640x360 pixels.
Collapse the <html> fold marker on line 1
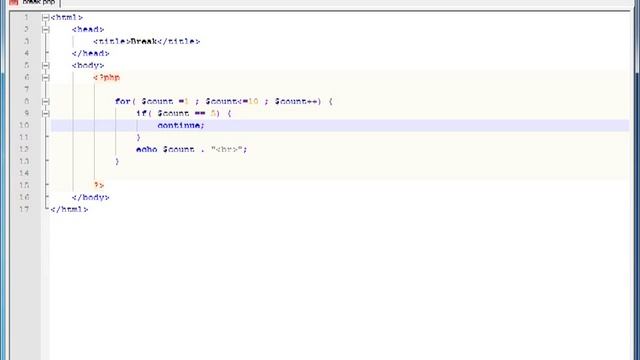pos(45,18)
